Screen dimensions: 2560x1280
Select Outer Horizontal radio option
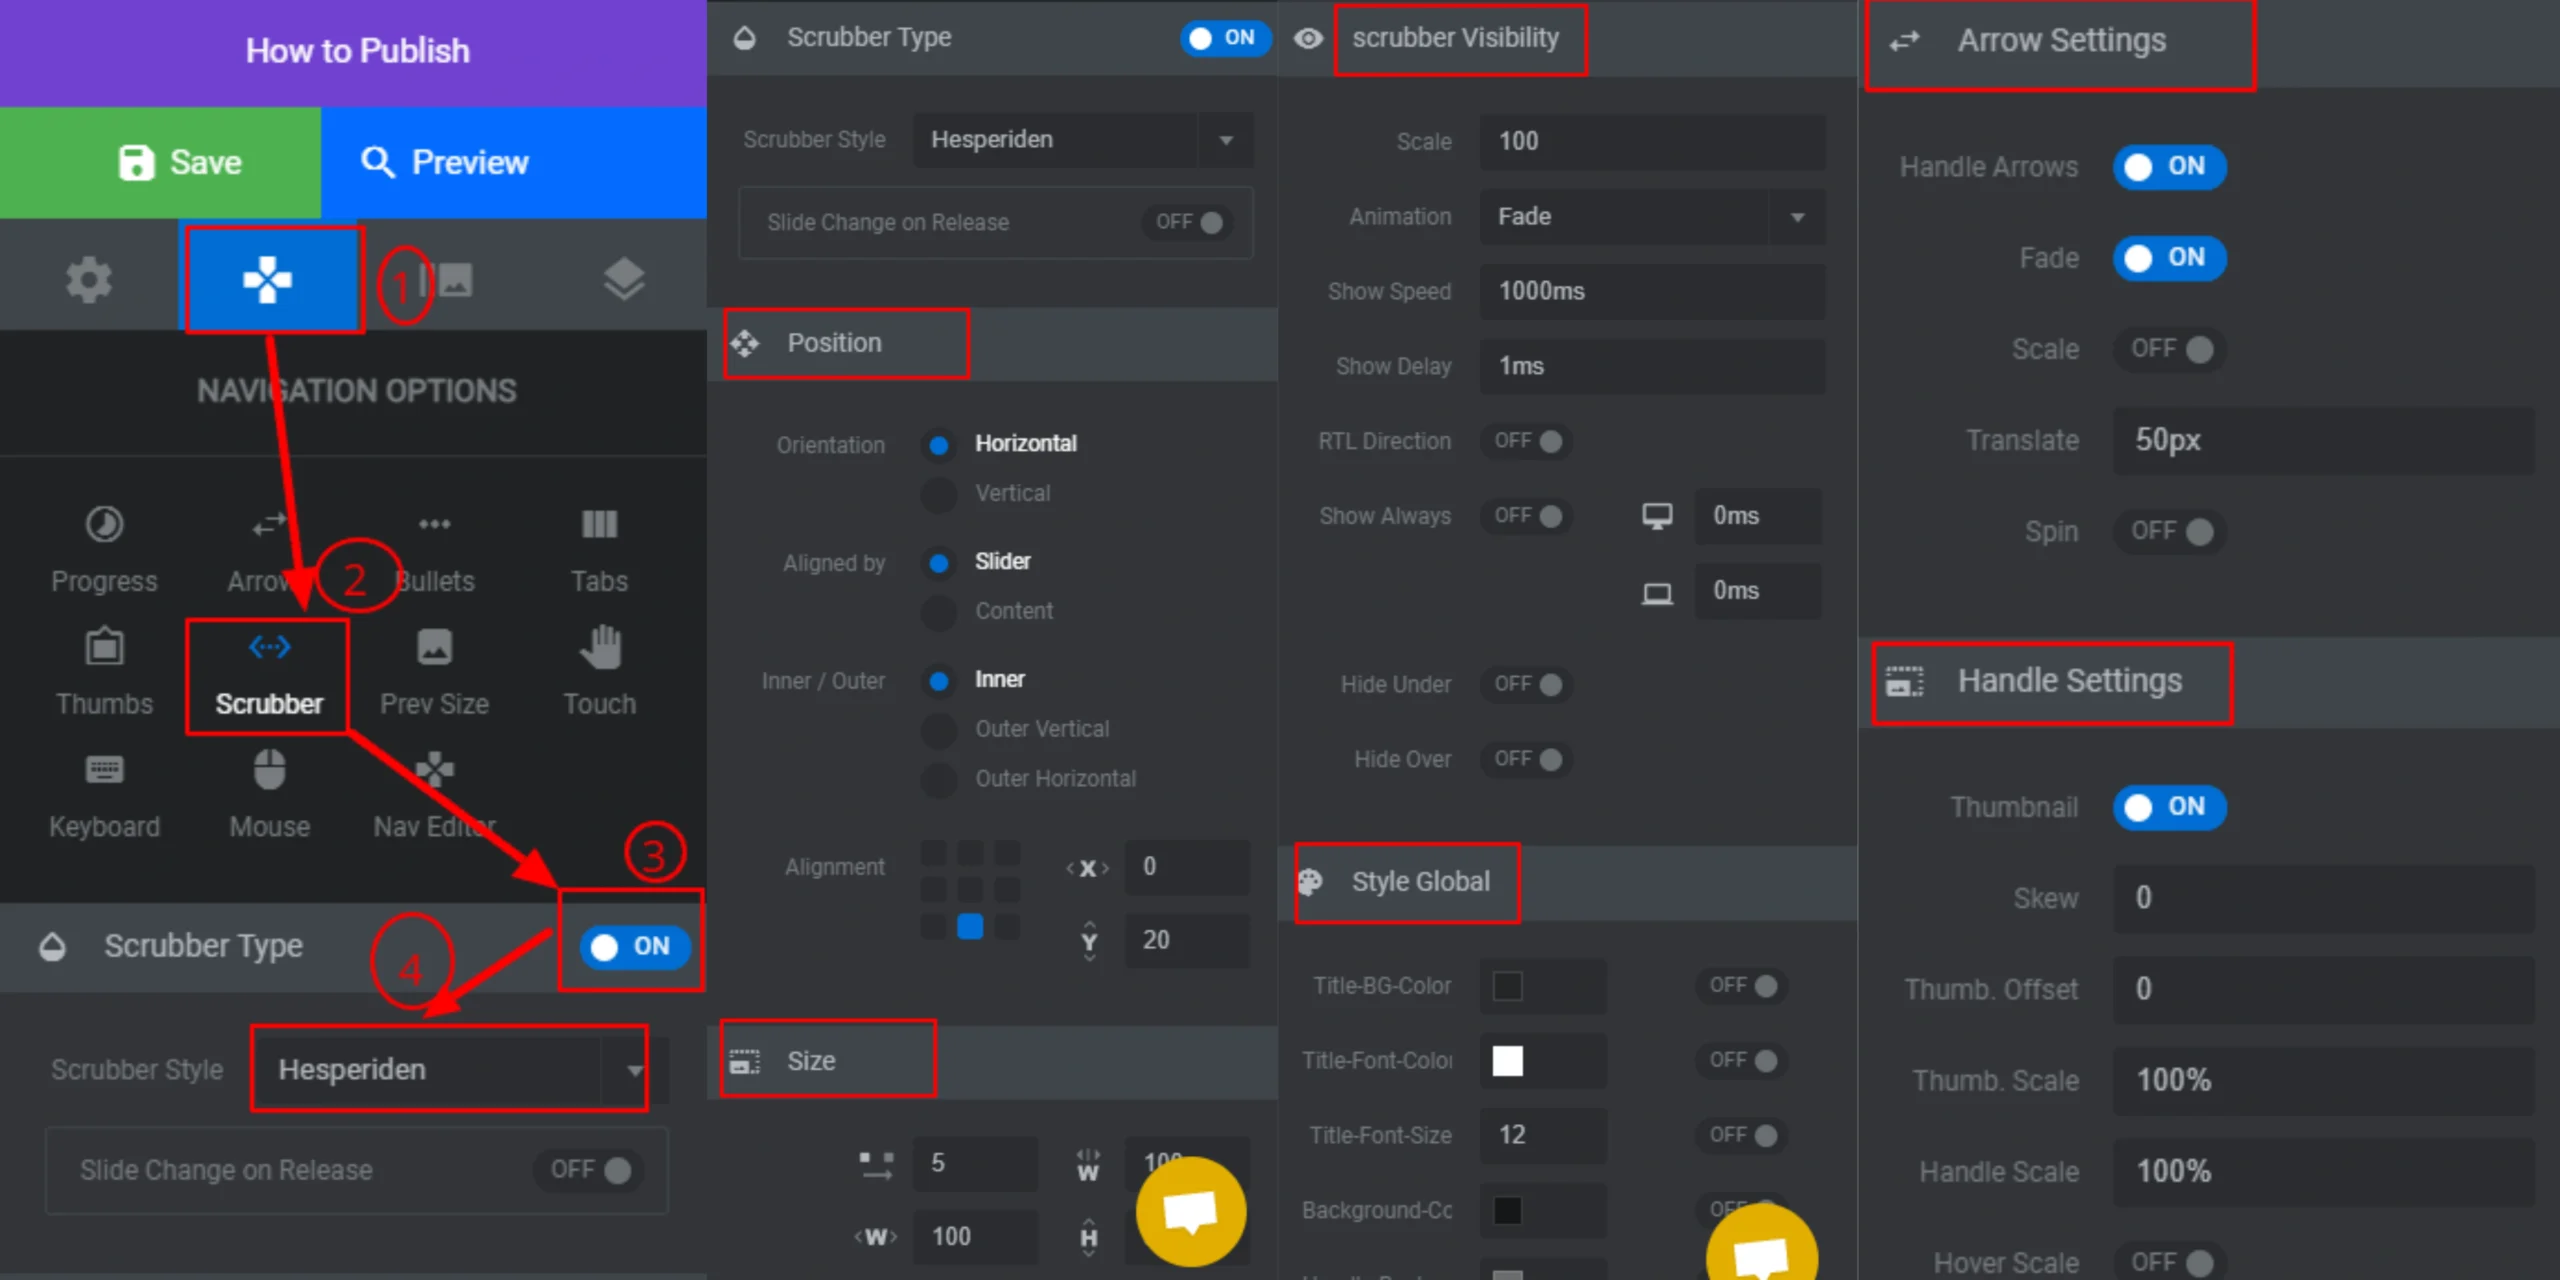[x=938, y=779]
